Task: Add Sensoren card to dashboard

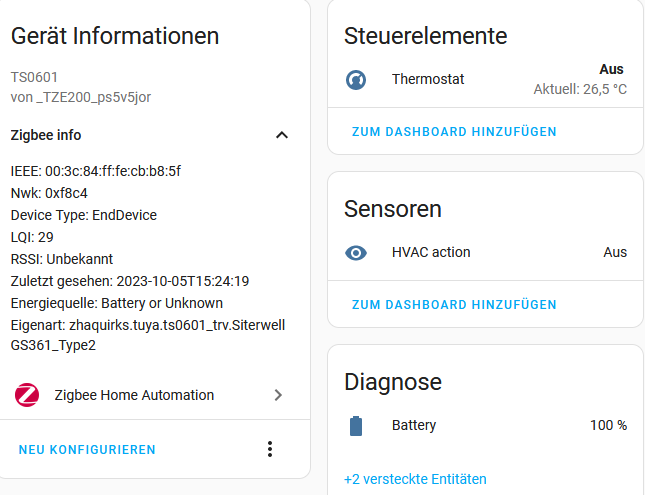Action: pos(454,304)
